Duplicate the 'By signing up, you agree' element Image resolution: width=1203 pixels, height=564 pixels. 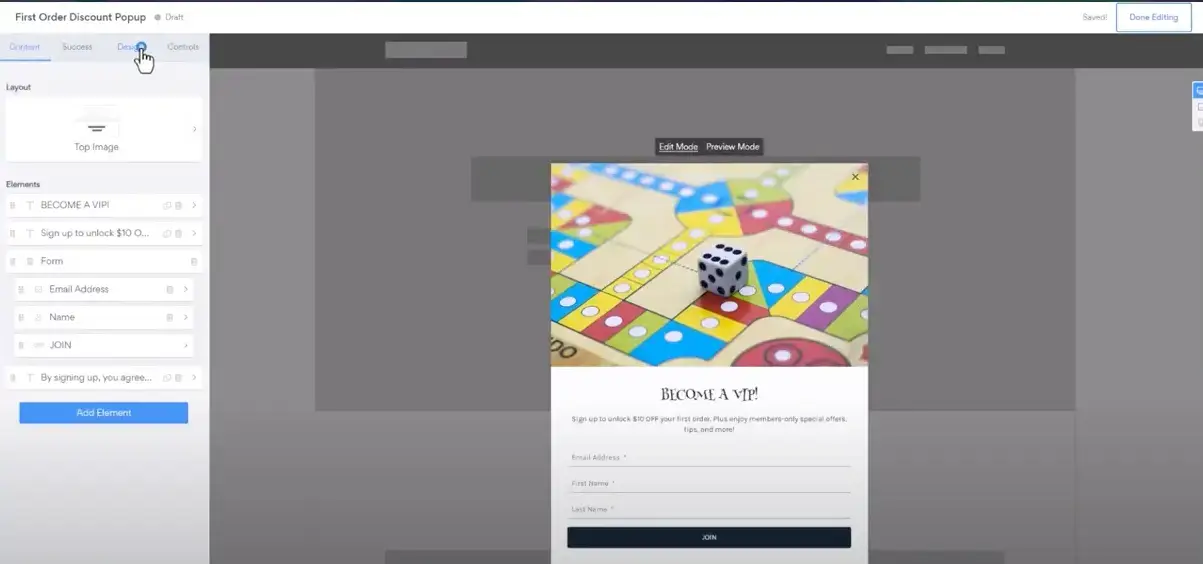click(168, 377)
